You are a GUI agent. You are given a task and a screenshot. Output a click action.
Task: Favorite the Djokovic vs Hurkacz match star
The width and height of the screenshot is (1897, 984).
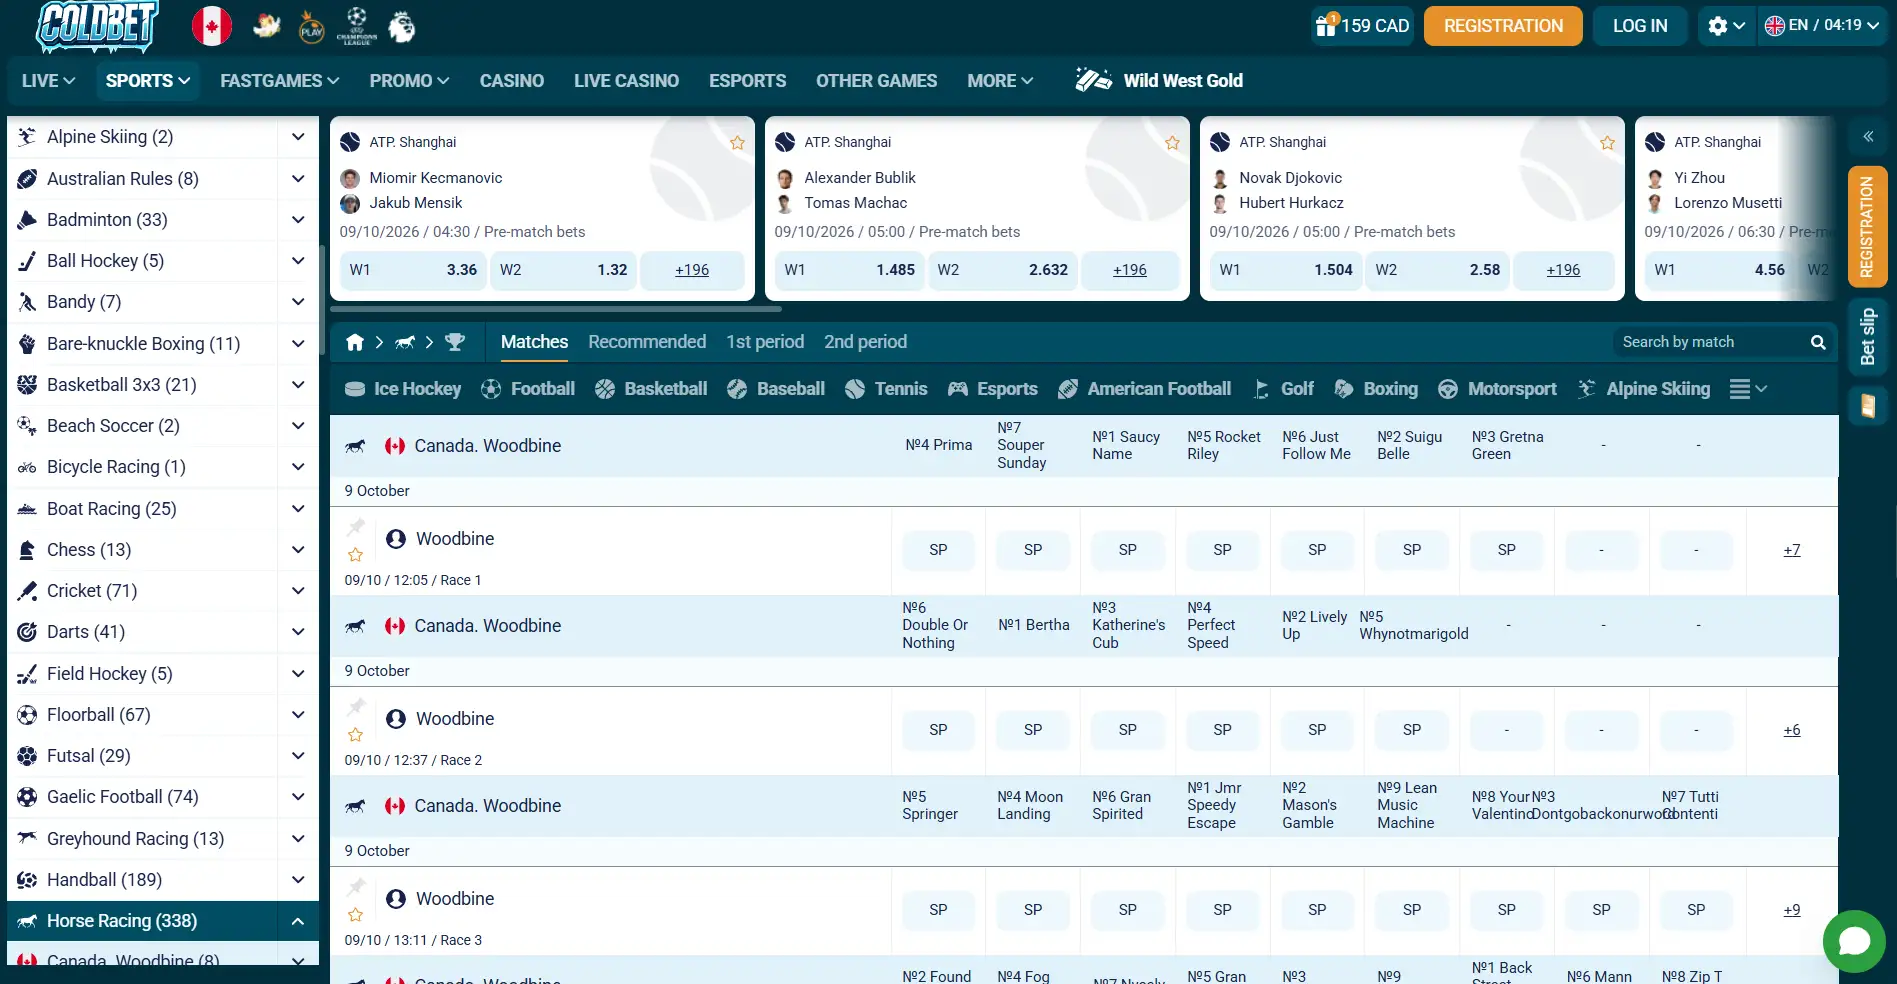(x=1607, y=143)
